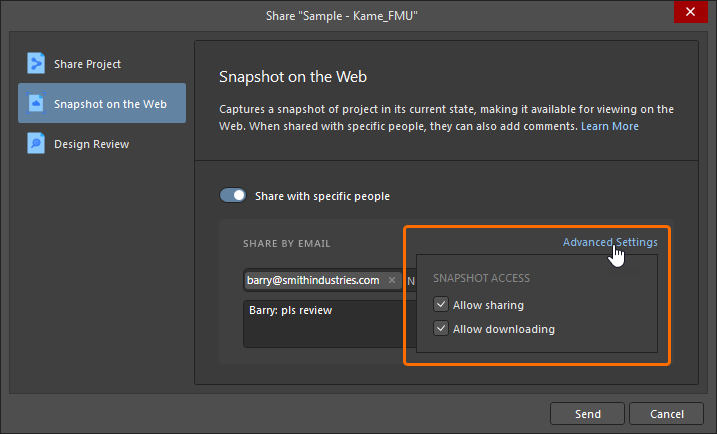Switch to Design Review tab

point(91,143)
